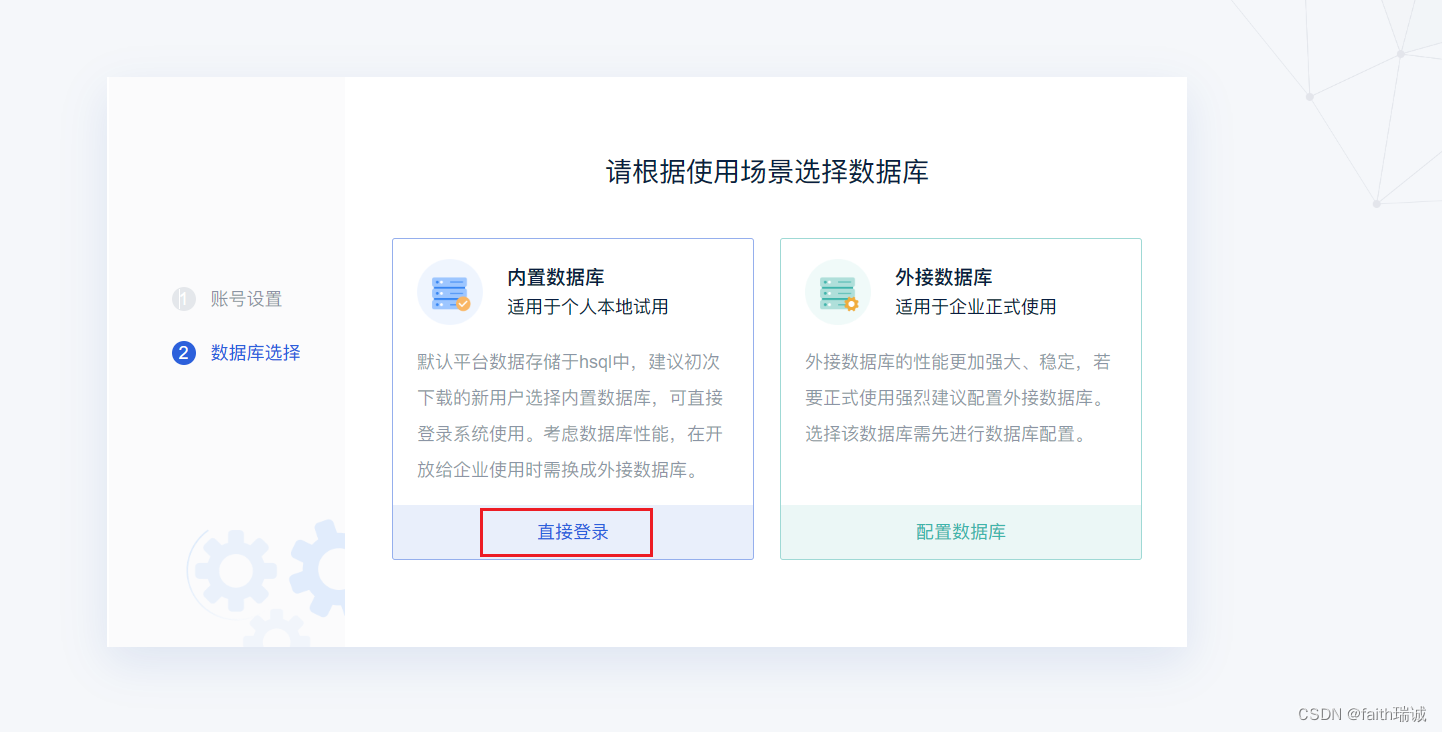Viewport: 1442px width, 732px height.
Task: Click the line 登录系统使用 in built-in description
Action: click(570, 434)
